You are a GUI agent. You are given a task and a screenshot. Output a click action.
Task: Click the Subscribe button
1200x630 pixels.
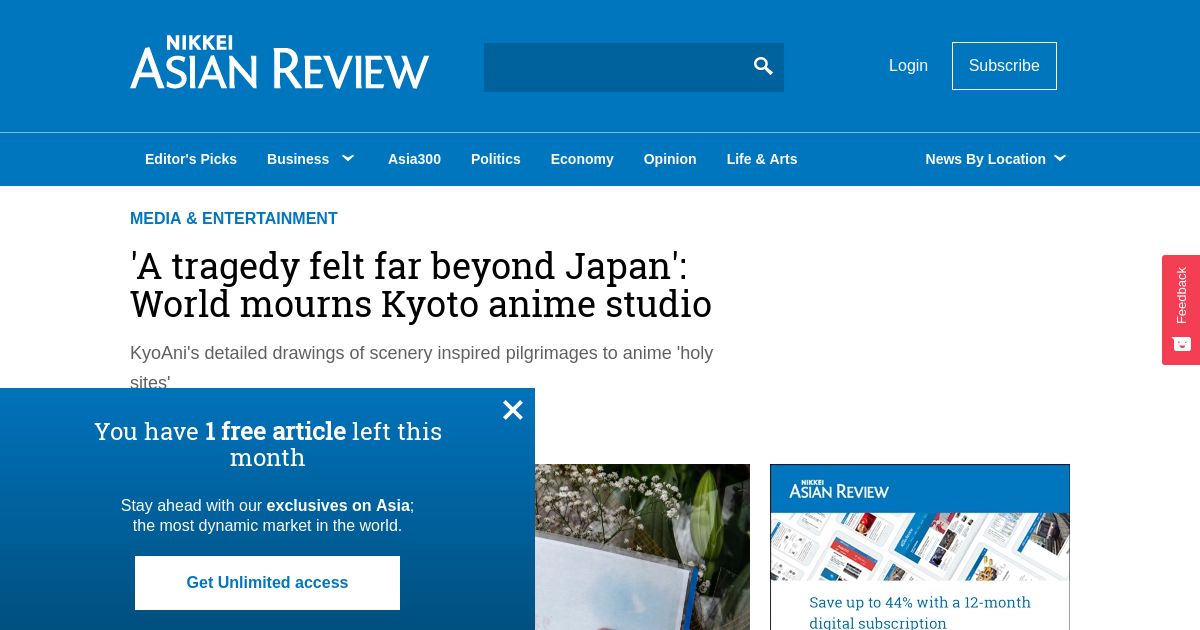point(1004,66)
